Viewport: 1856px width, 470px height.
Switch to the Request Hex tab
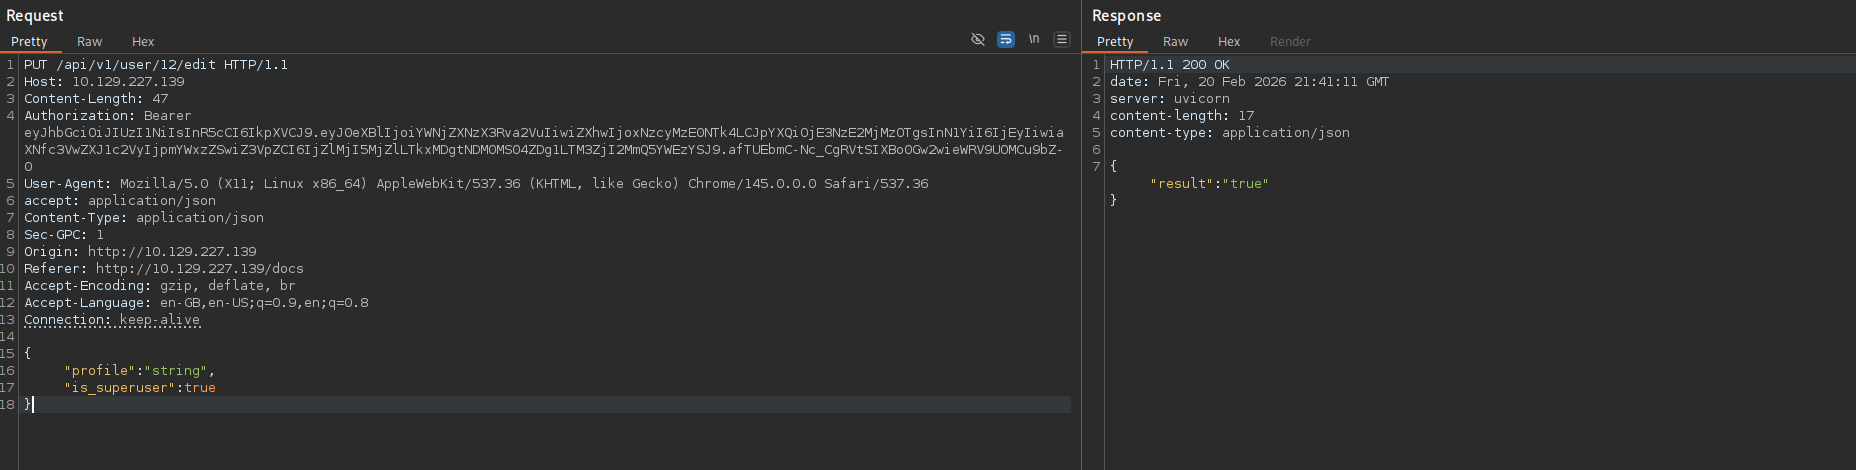tap(143, 42)
